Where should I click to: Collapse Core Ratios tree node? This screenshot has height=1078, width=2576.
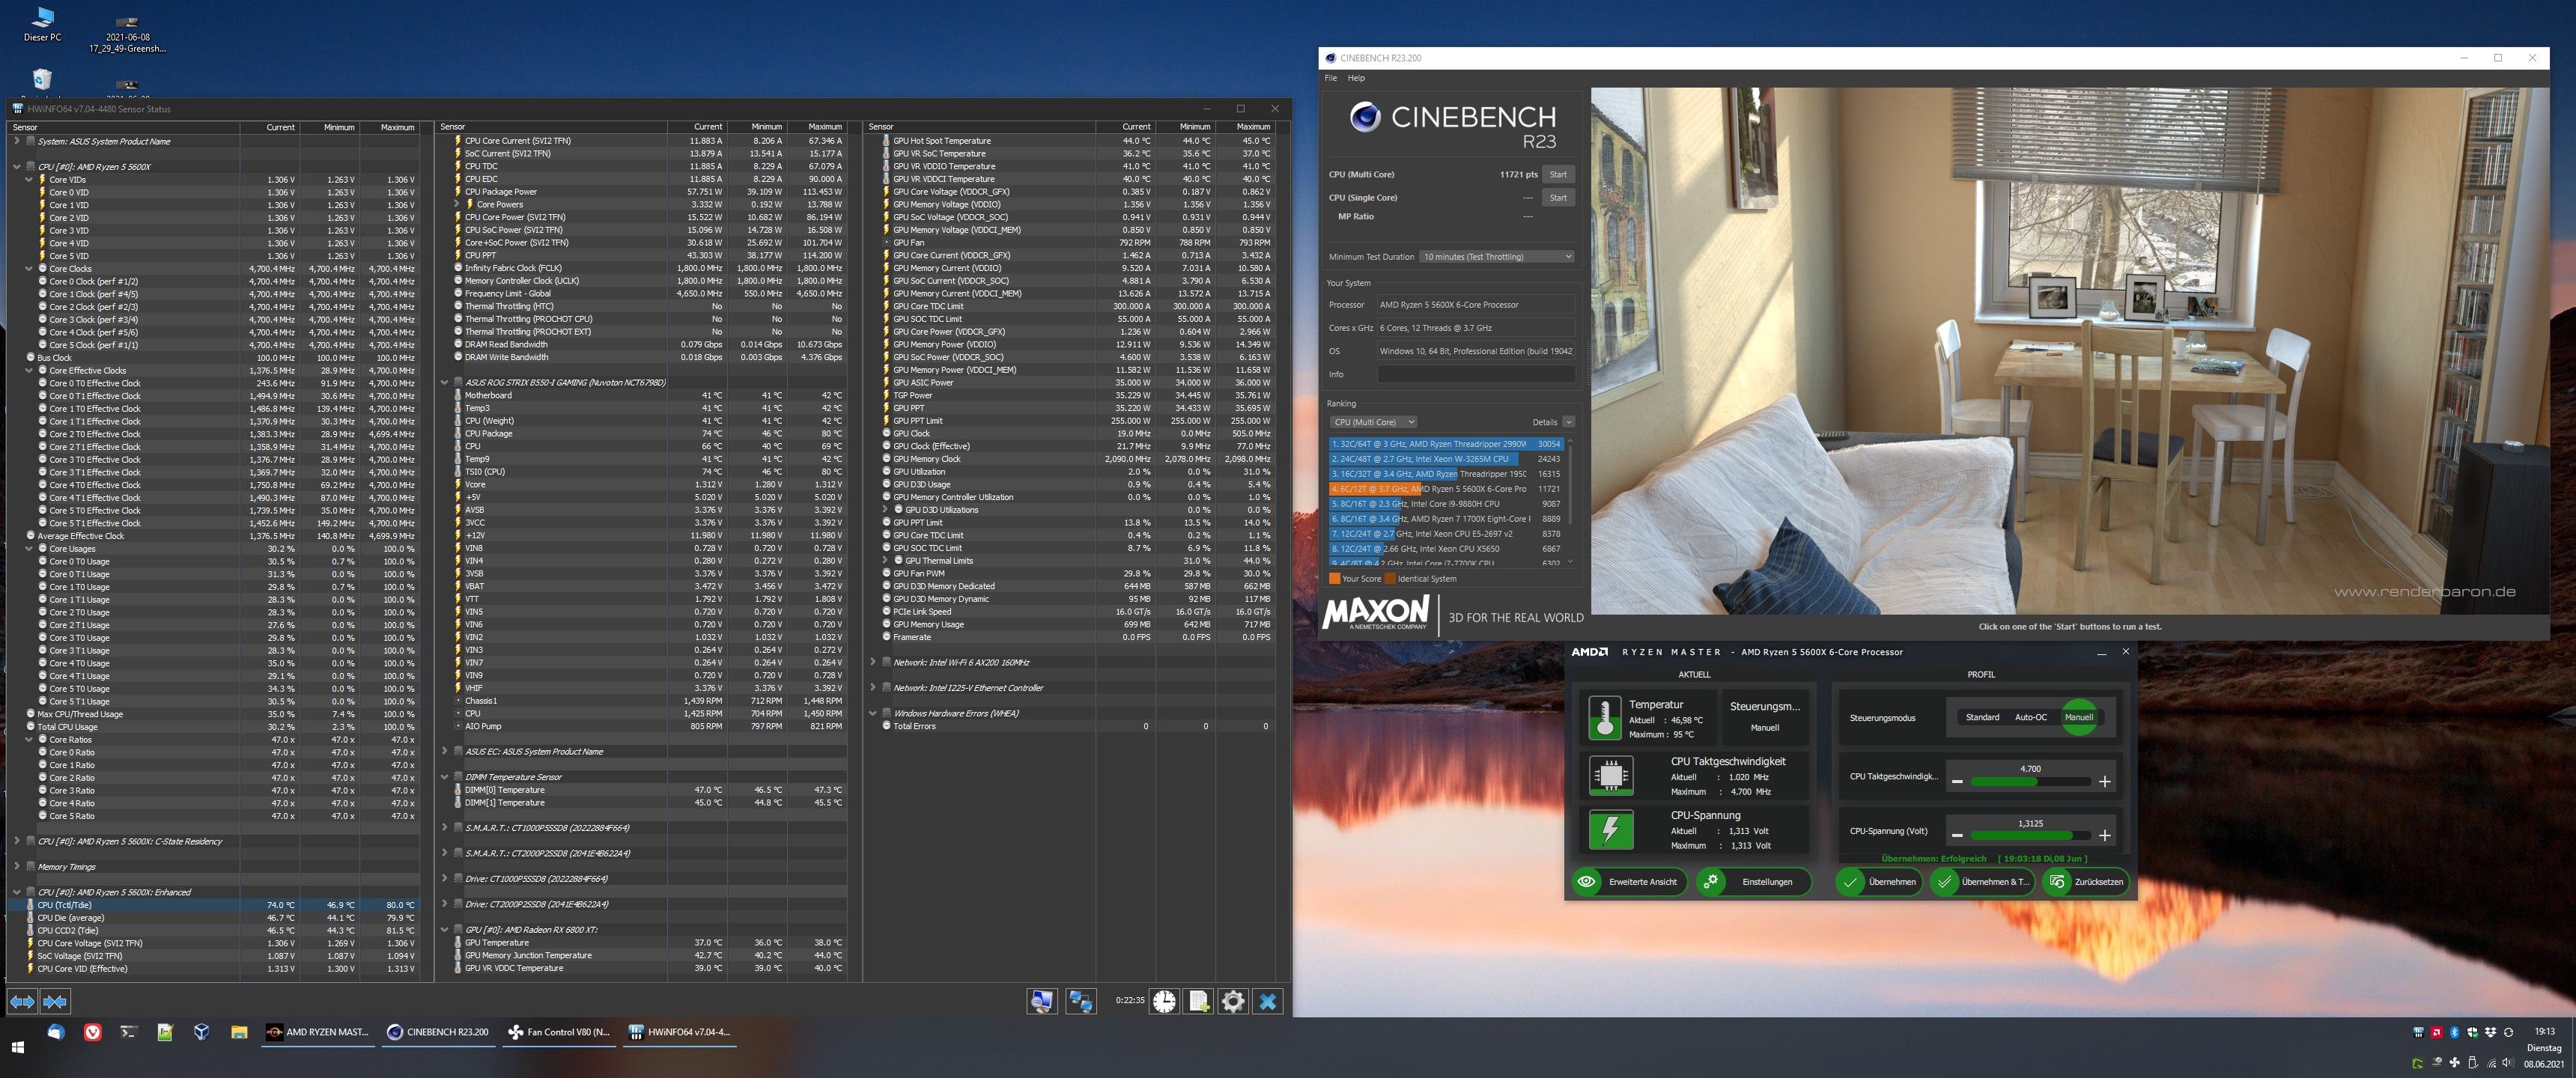[x=29, y=740]
